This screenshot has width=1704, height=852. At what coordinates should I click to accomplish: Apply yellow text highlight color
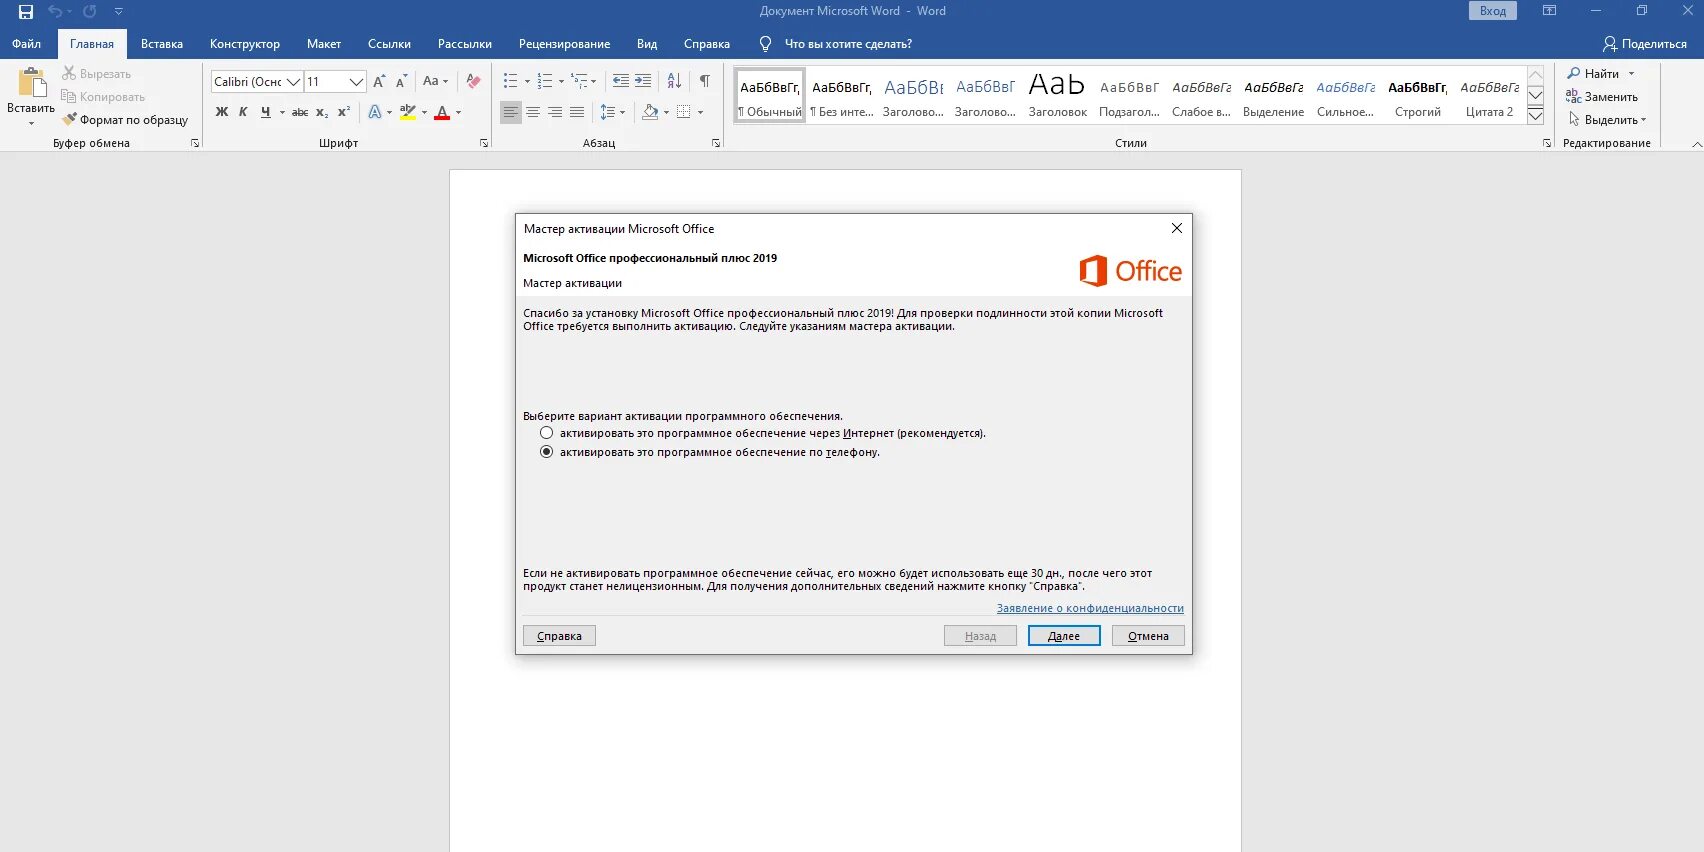[x=407, y=112]
